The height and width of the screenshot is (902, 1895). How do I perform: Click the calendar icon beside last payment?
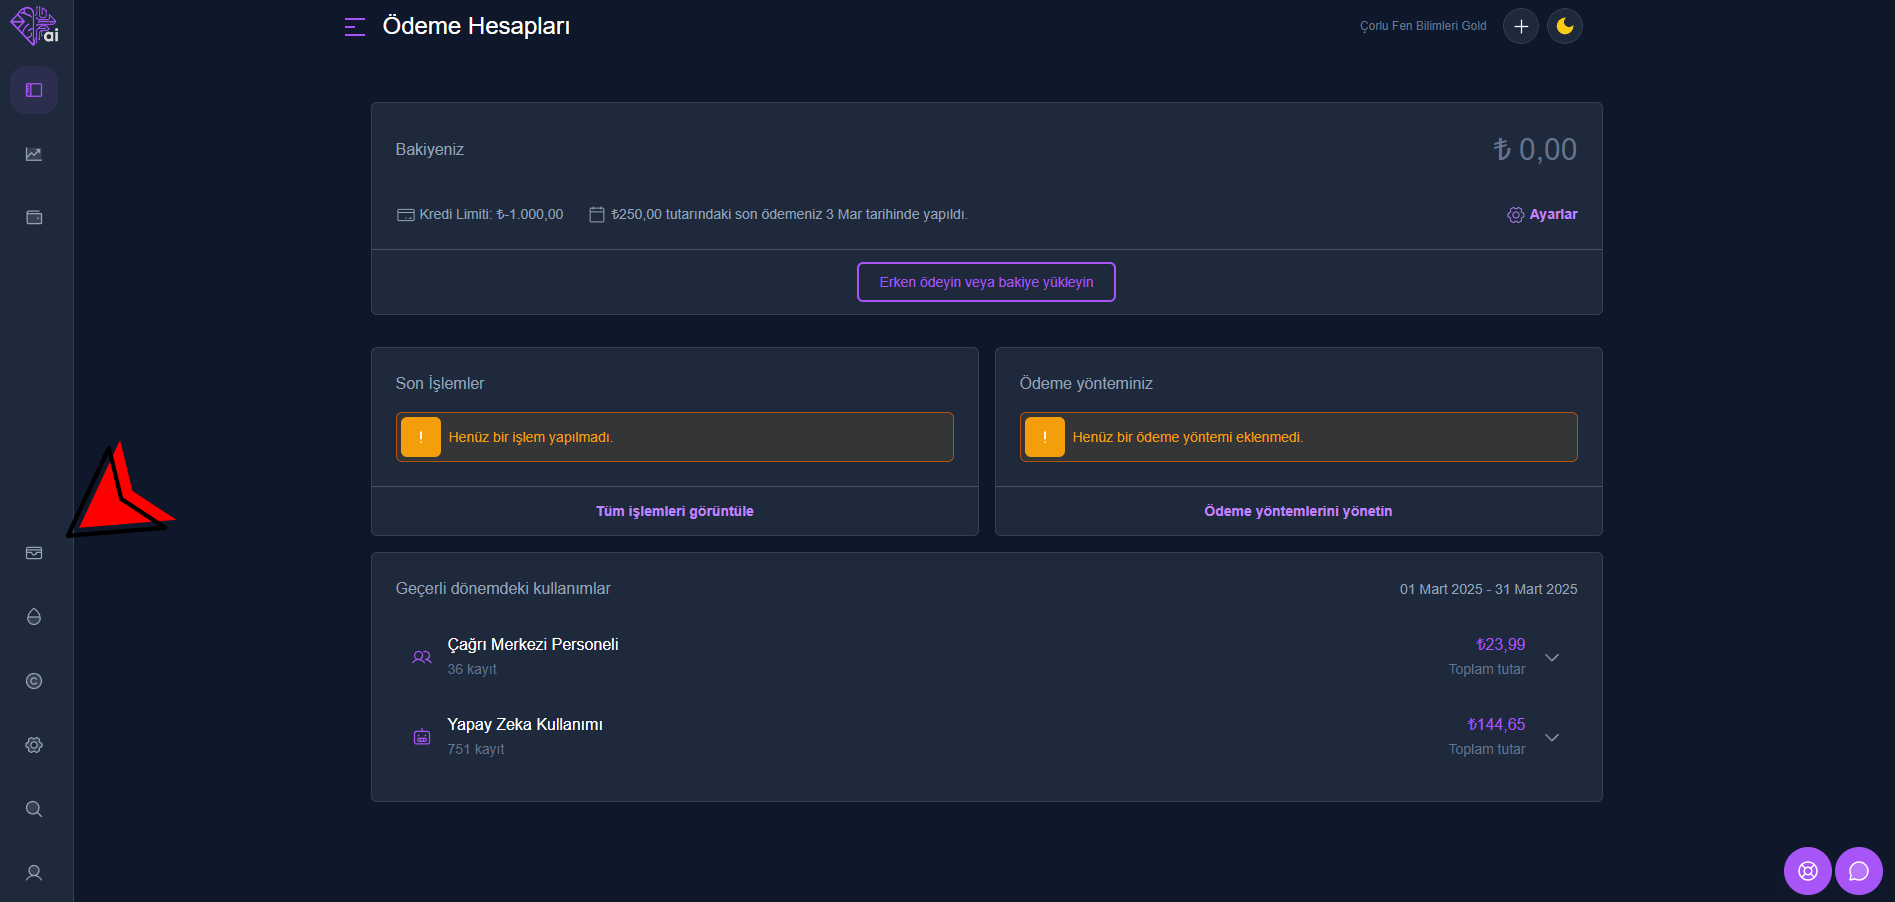(x=597, y=214)
